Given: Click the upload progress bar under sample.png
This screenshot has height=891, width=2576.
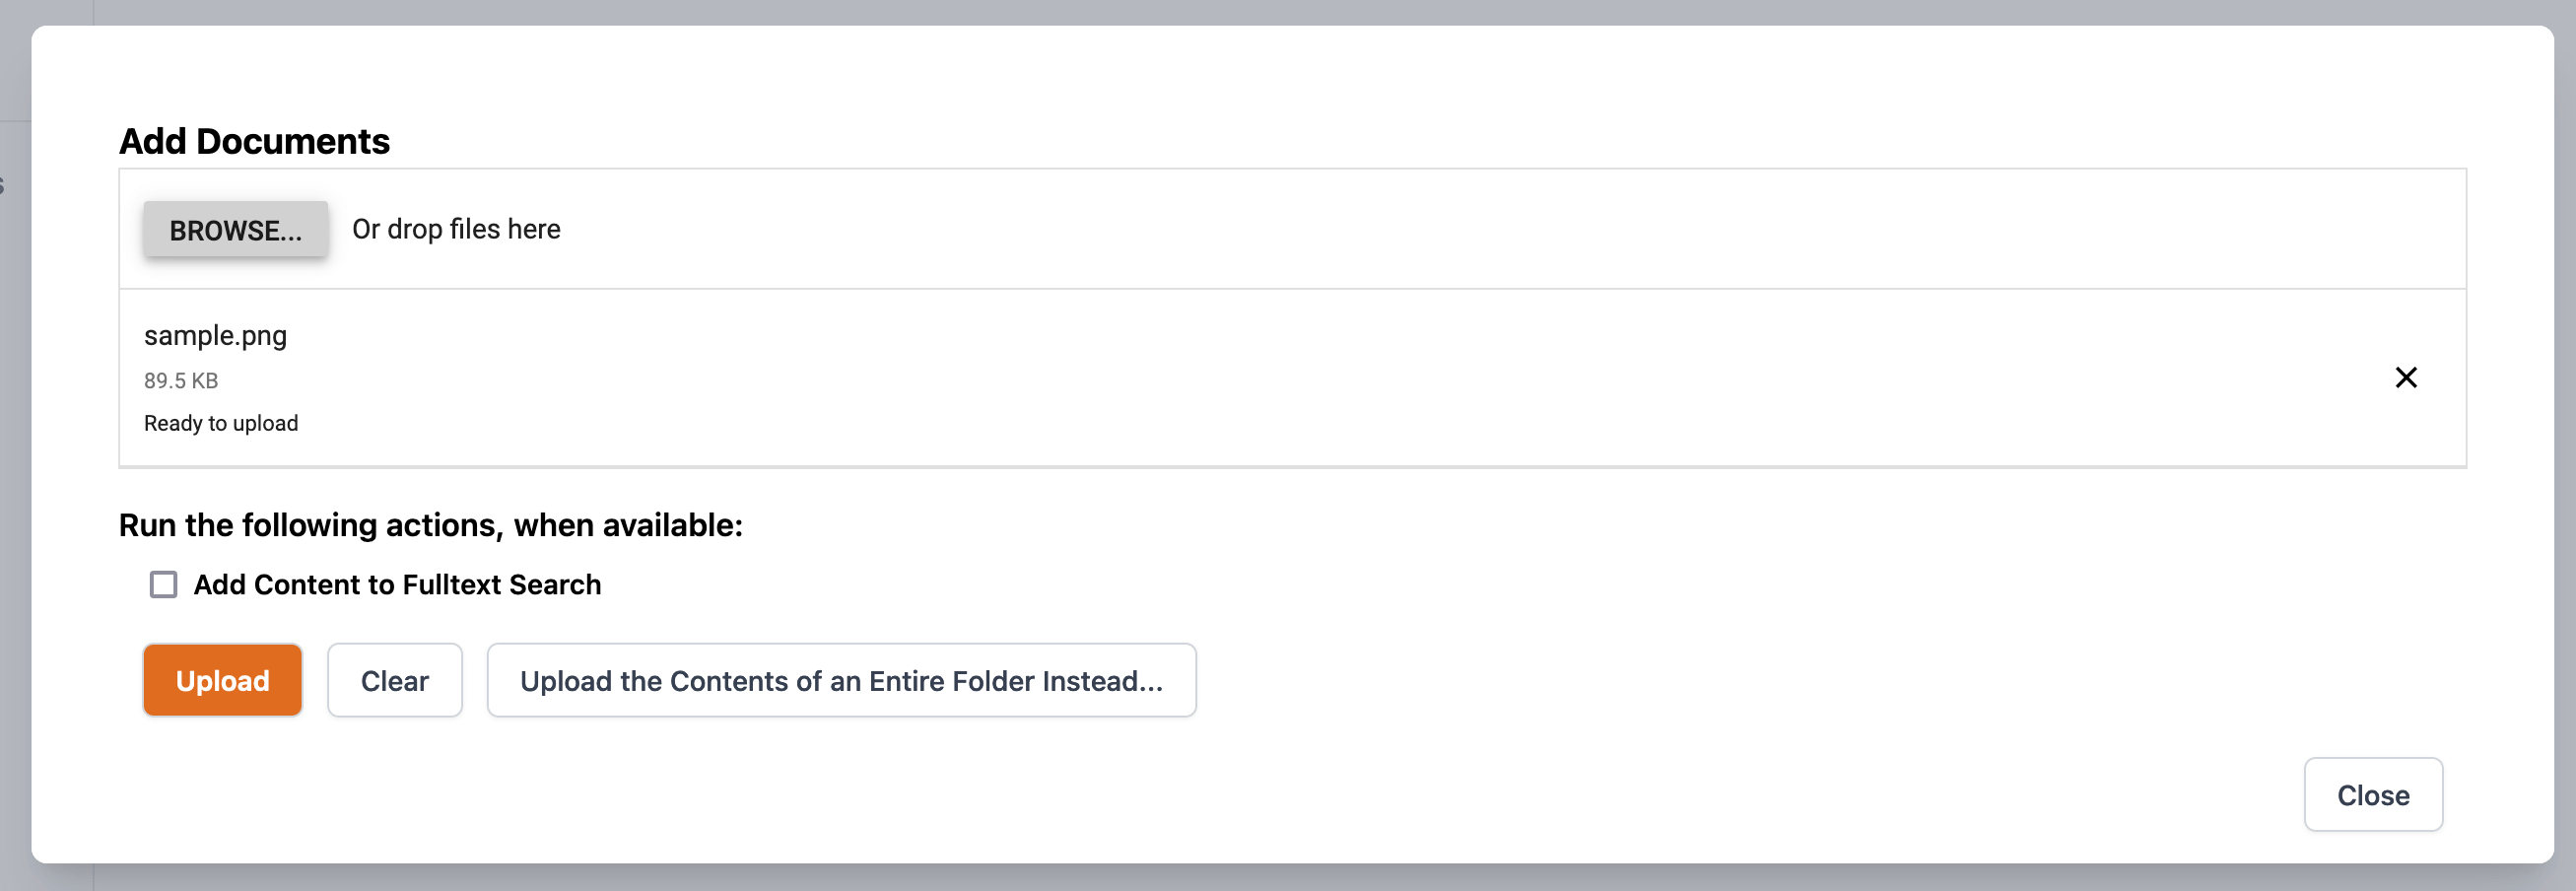Looking at the screenshot, I should 1292,466.
